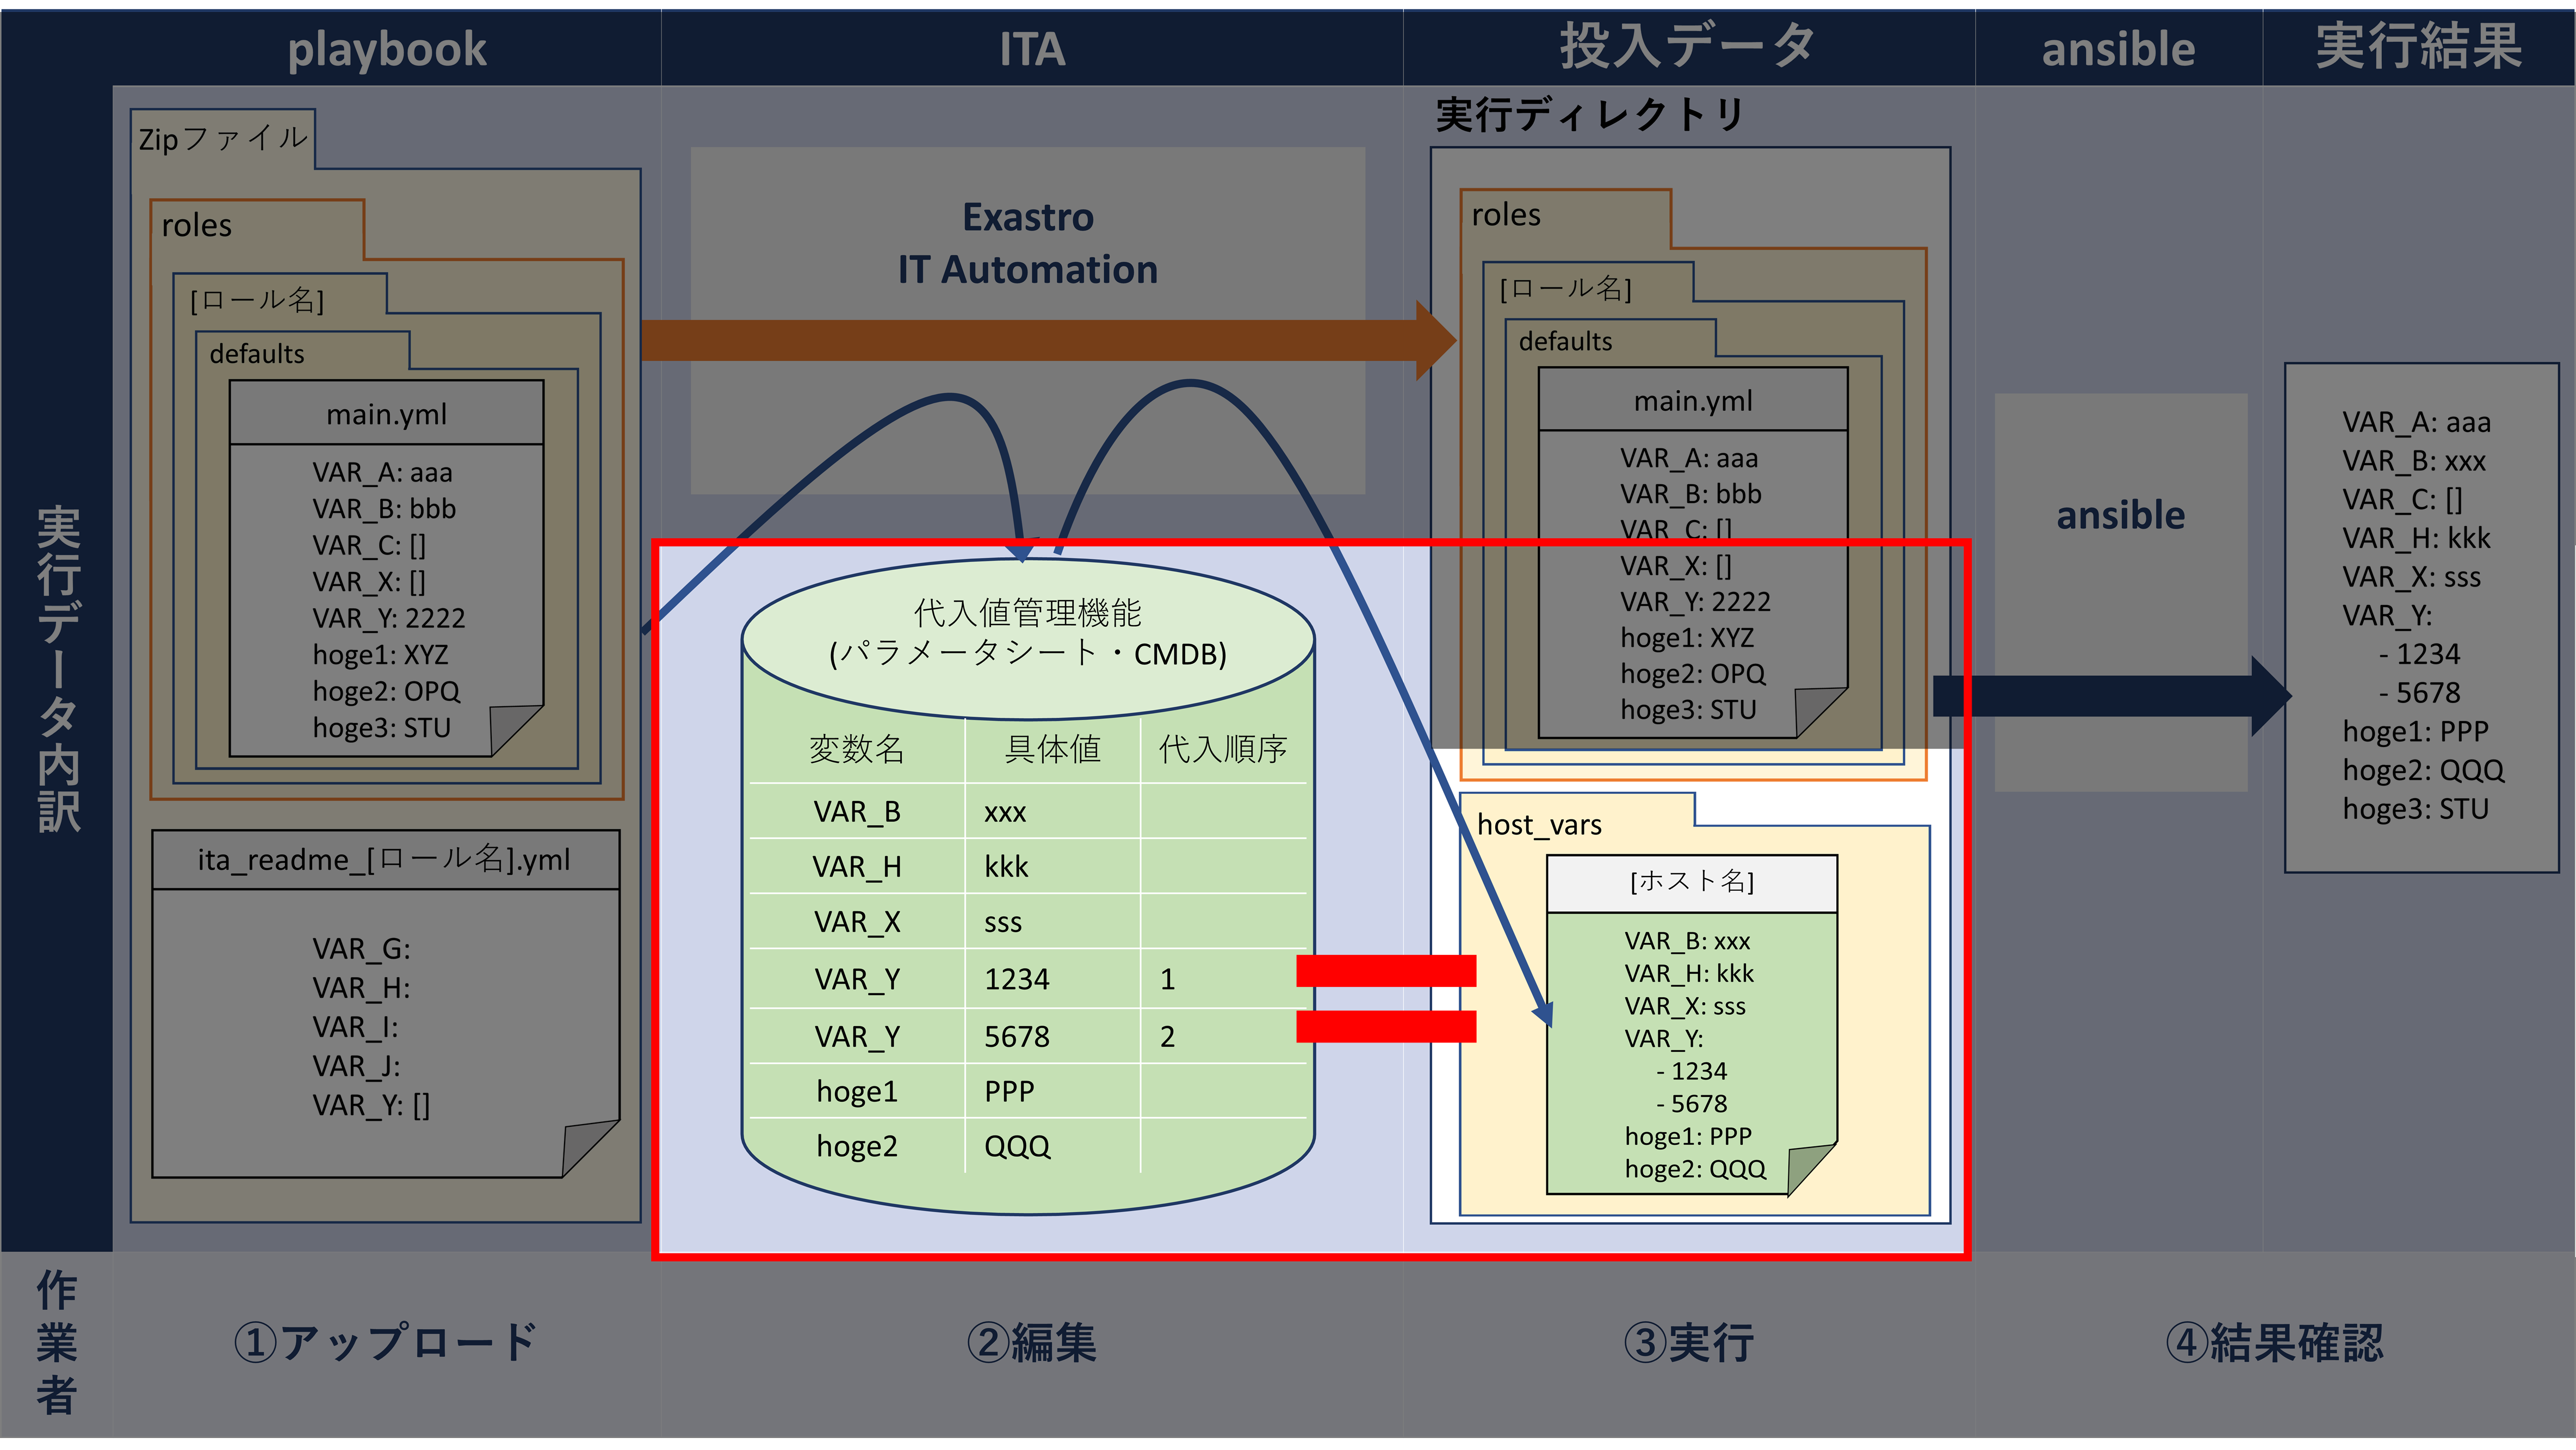Click - 5678 in the [ホスト名] file
The image size is (2576, 1450).
pos(1691,1103)
